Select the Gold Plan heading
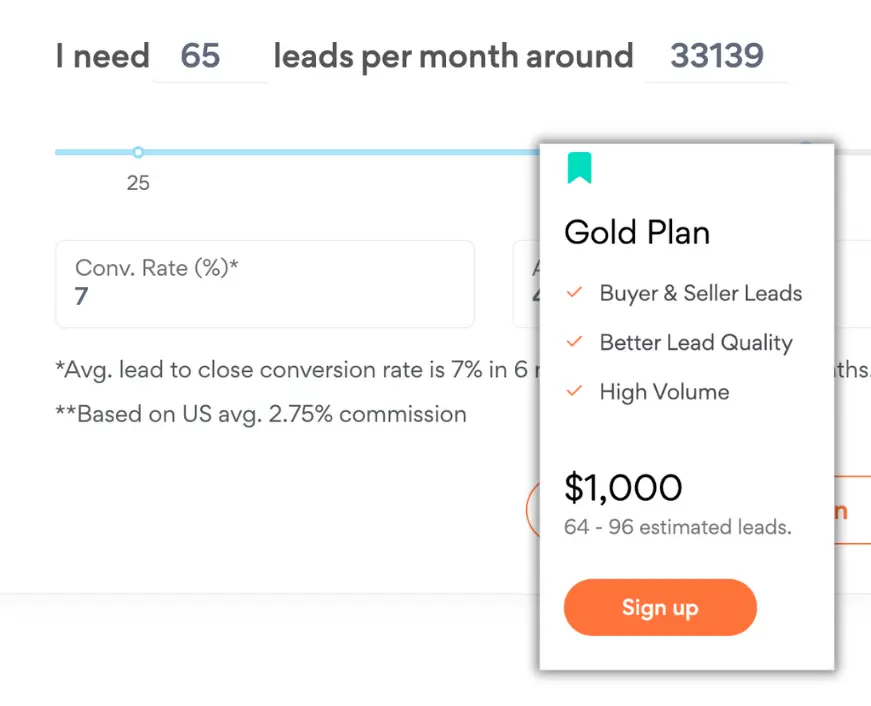This screenshot has width=871, height=706. coord(637,233)
